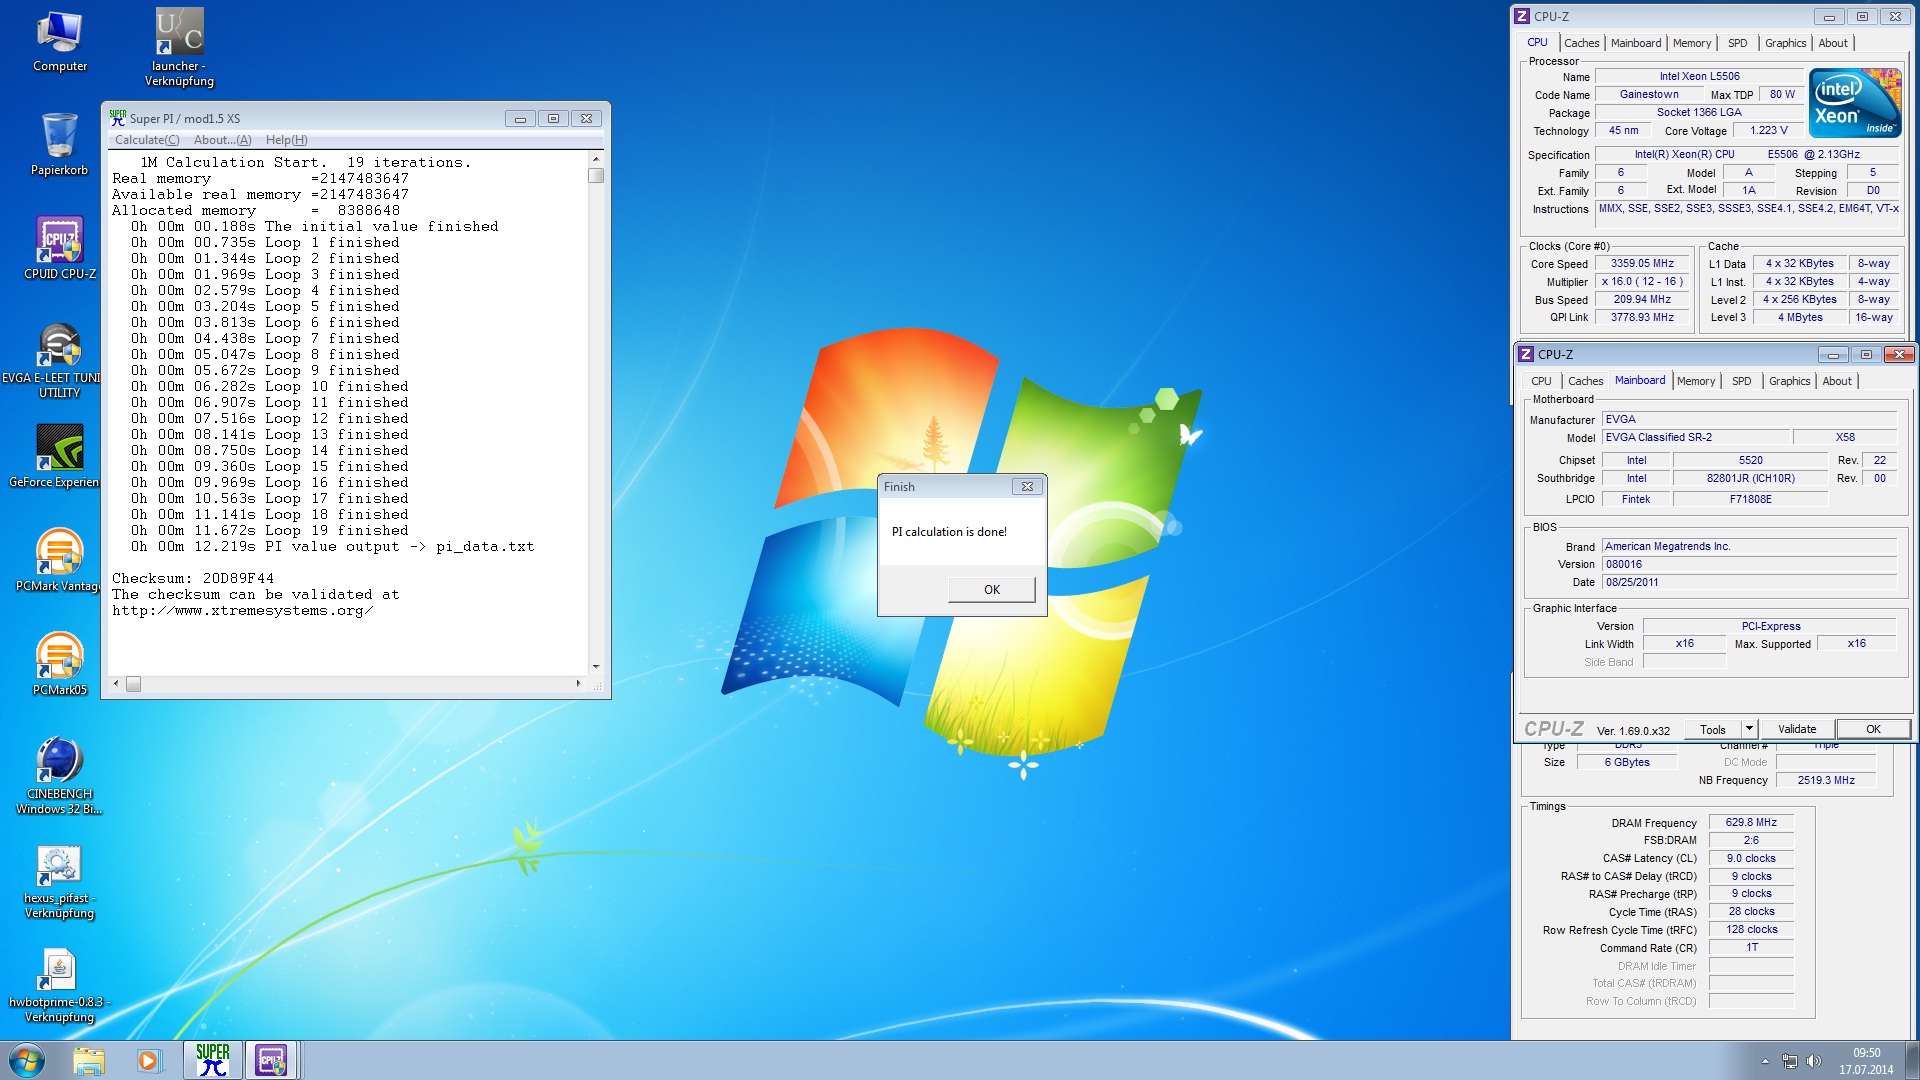The height and width of the screenshot is (1080, 1920).
Task: Select Caches tab in Mainboard CPU-Z window
Action: (x=1585, y=381)
